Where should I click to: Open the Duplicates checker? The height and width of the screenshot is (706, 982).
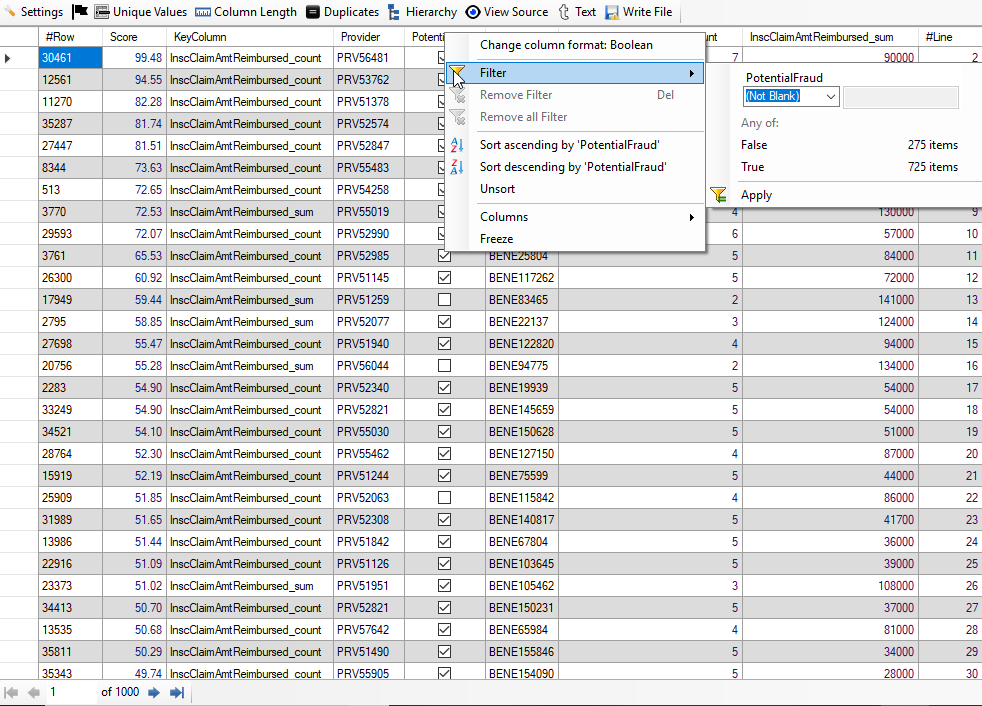pyautogui.click(x=342, y=12)
